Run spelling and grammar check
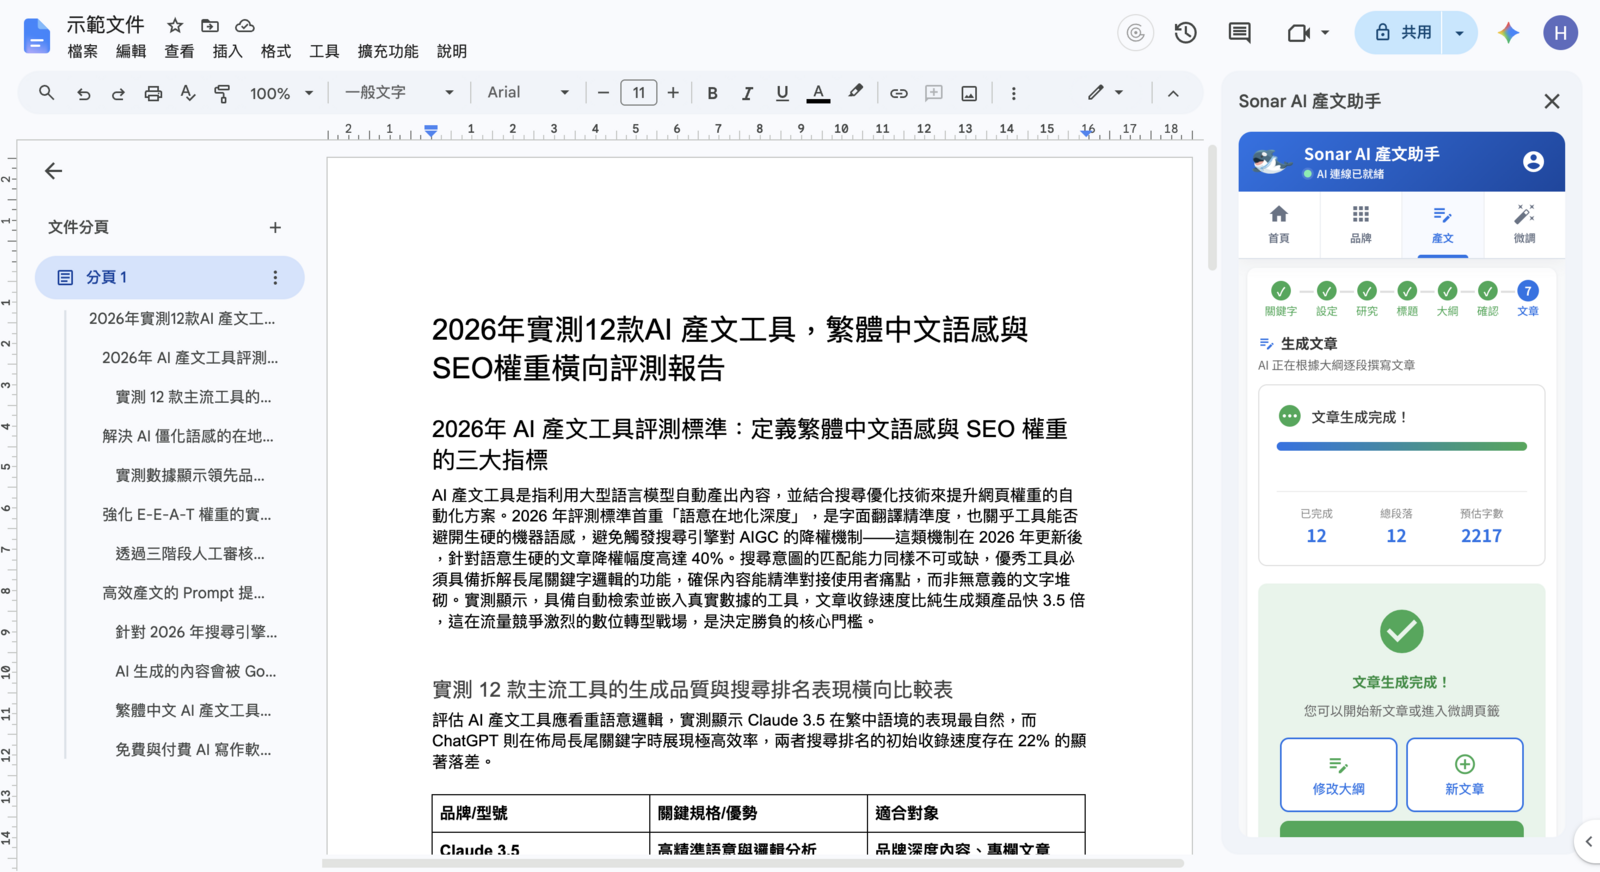This screenshot has width=1600, height=872. (188, 93)
